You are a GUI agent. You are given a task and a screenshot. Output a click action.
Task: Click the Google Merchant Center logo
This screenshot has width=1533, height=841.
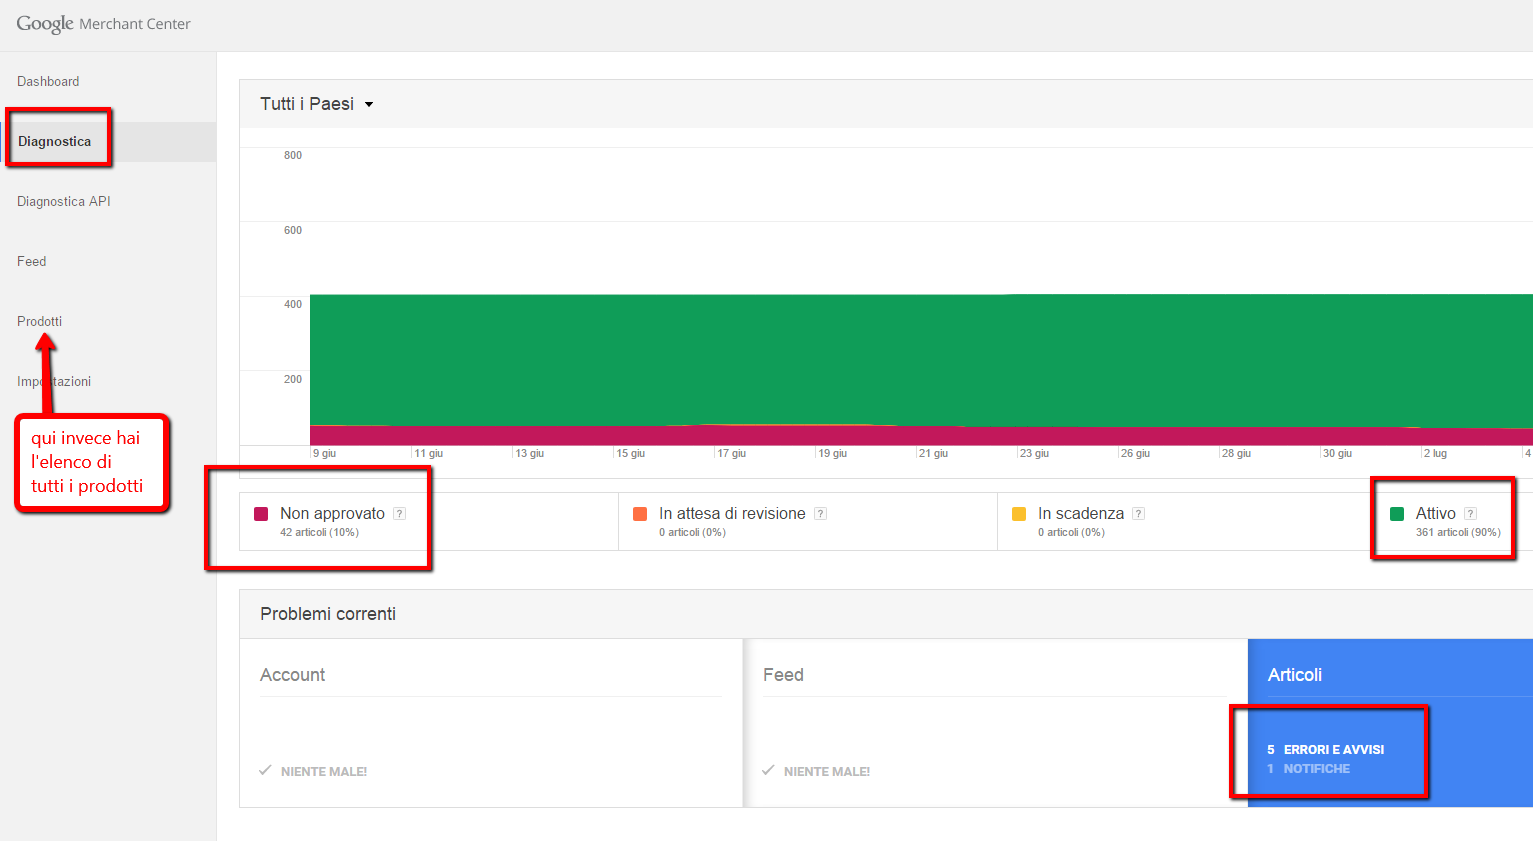103,24
